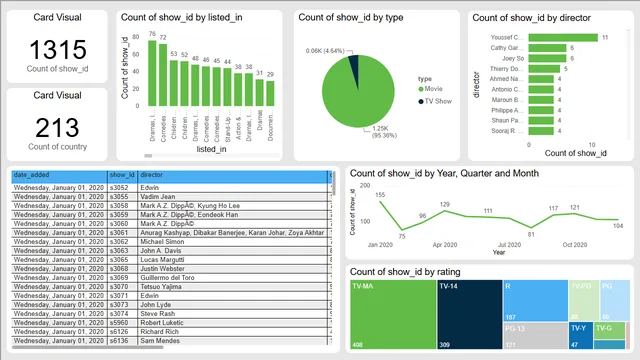The height and width of the screenshot is (360, 640).
Task: Click the listed_in chart horizontal scrollbar
Action: 148,156
